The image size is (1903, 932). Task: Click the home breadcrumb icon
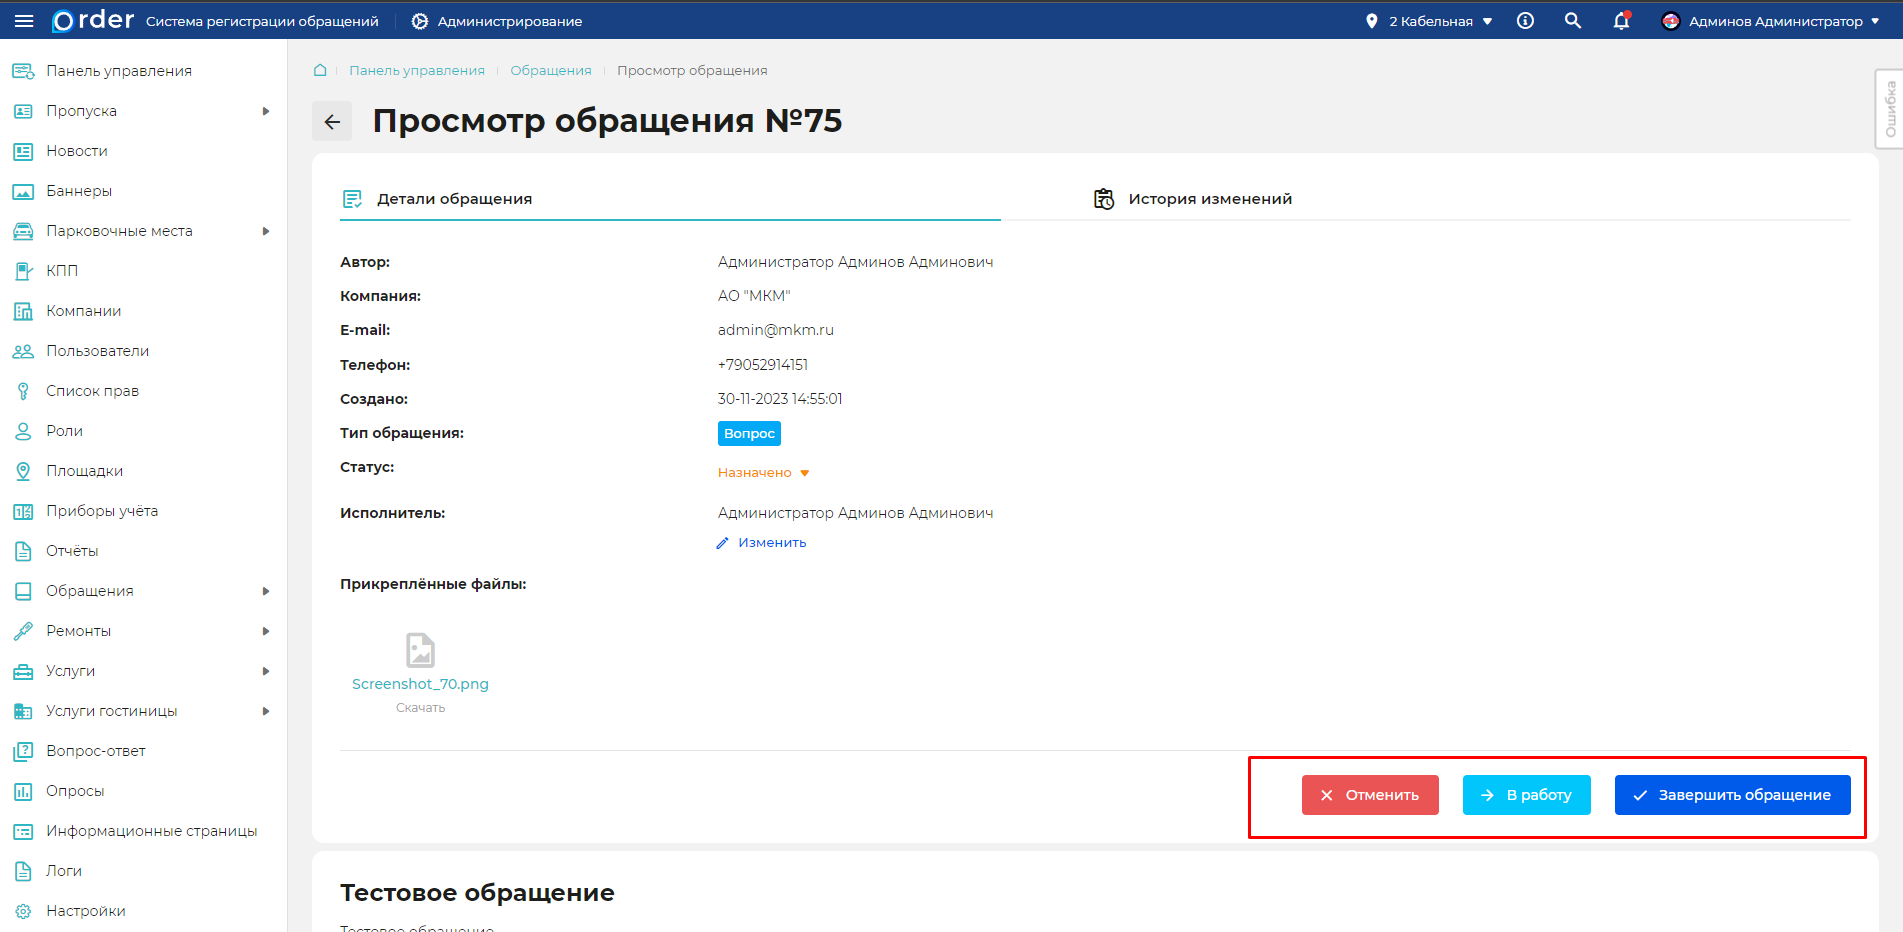[x=320, y=70]
